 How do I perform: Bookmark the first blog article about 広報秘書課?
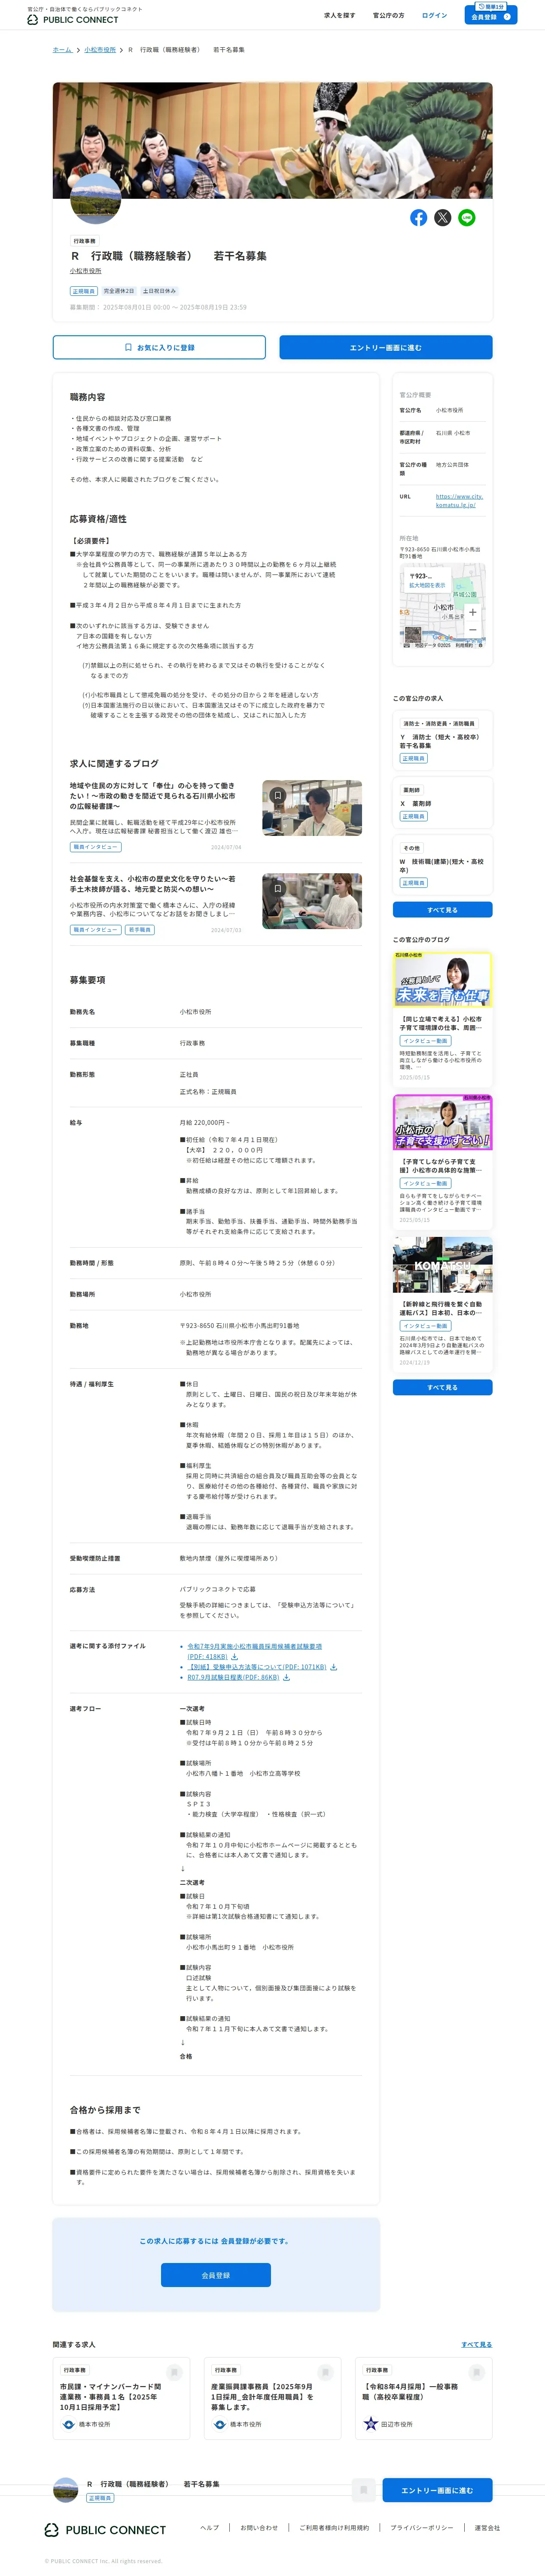(x=278, y=795)
